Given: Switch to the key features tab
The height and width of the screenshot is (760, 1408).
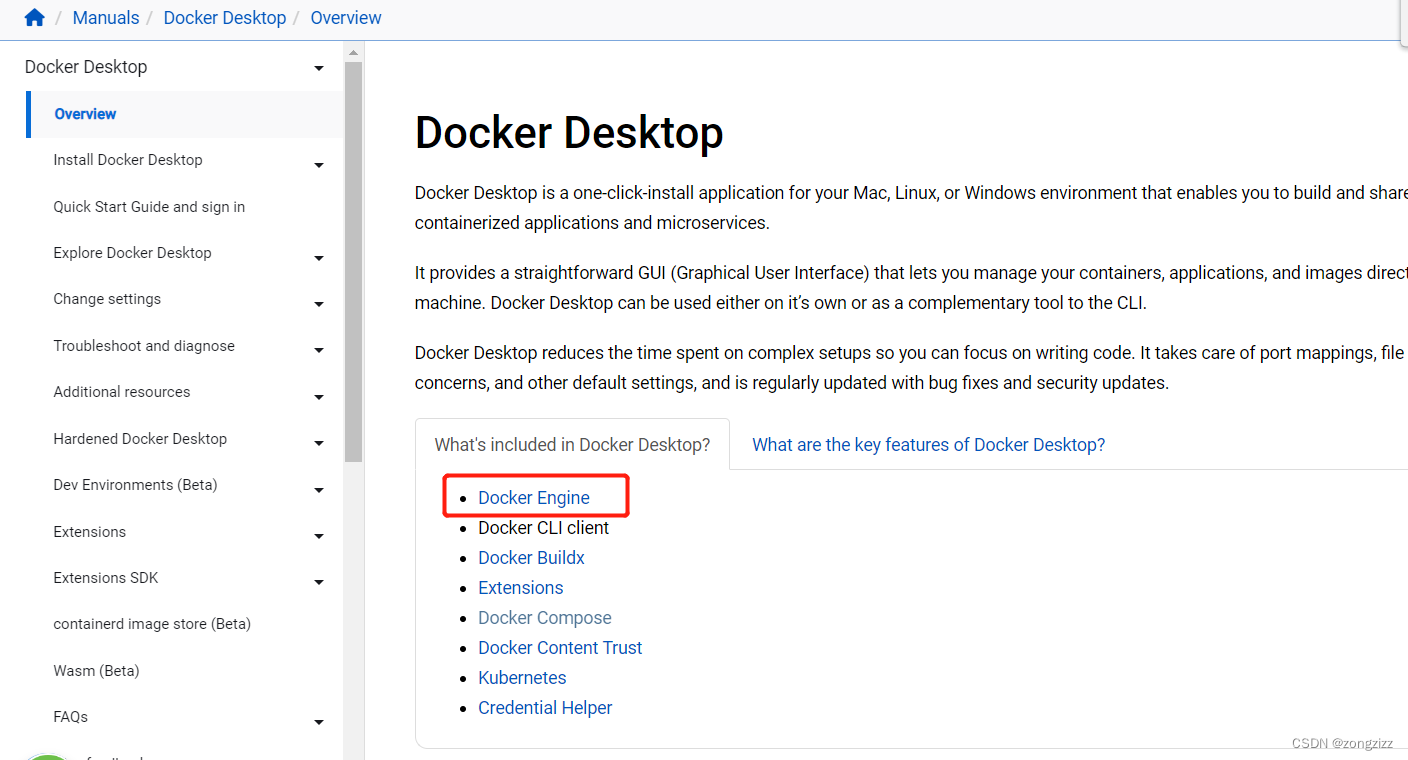Looking at the screenshot, I should pyautogui.click(x=928, y=444).
